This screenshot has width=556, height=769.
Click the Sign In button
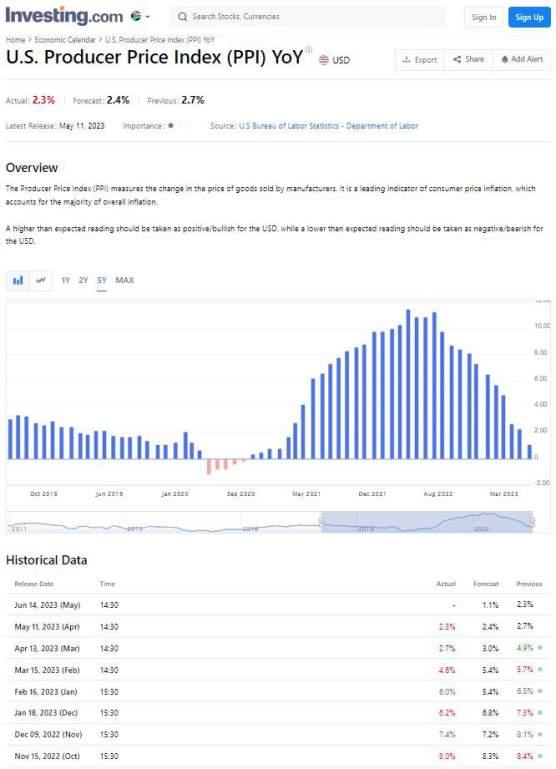click(x=483, y=17)
